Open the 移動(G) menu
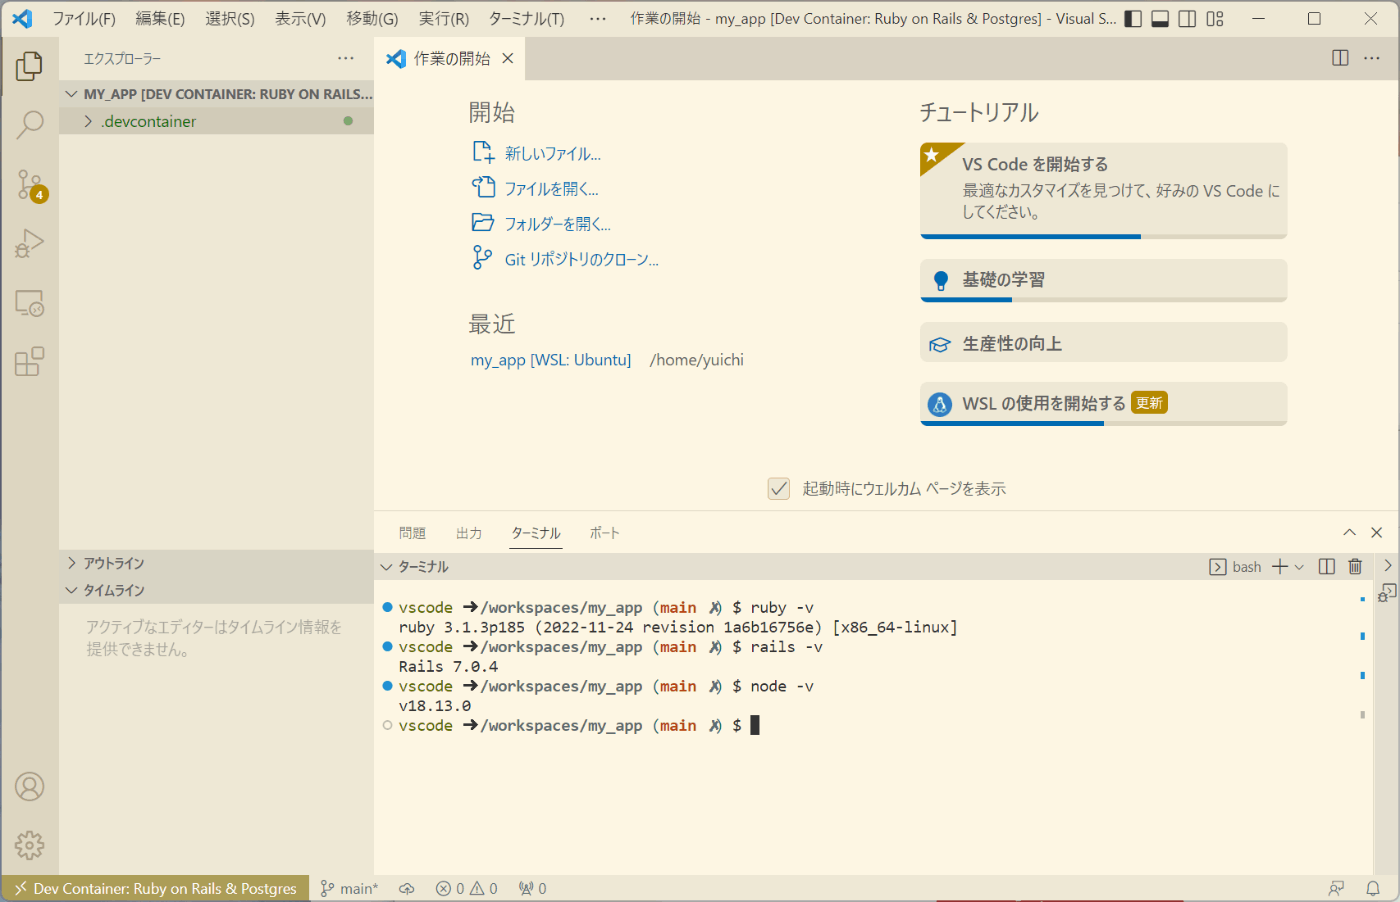The image size is (1400, 902). point(372,19)
